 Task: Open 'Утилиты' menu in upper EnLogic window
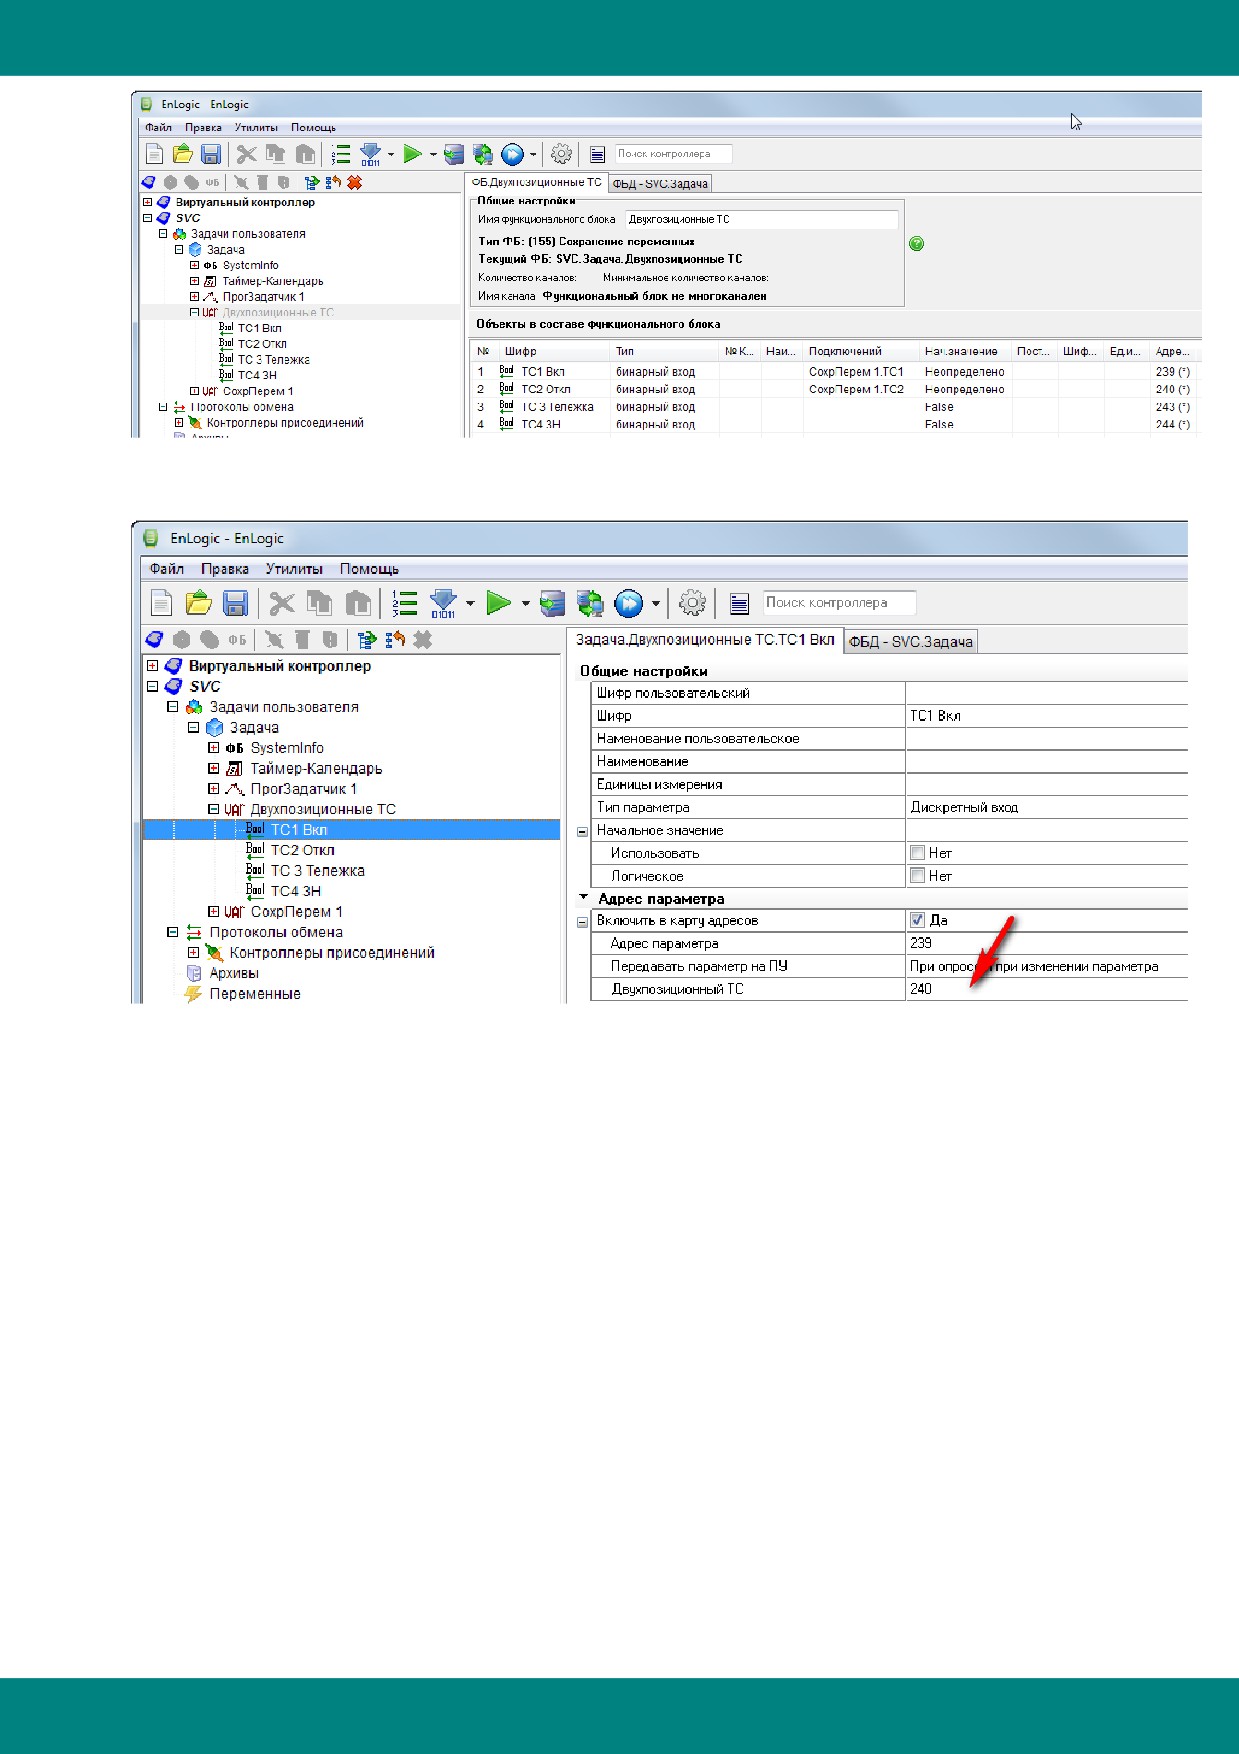tap(256, 128)
